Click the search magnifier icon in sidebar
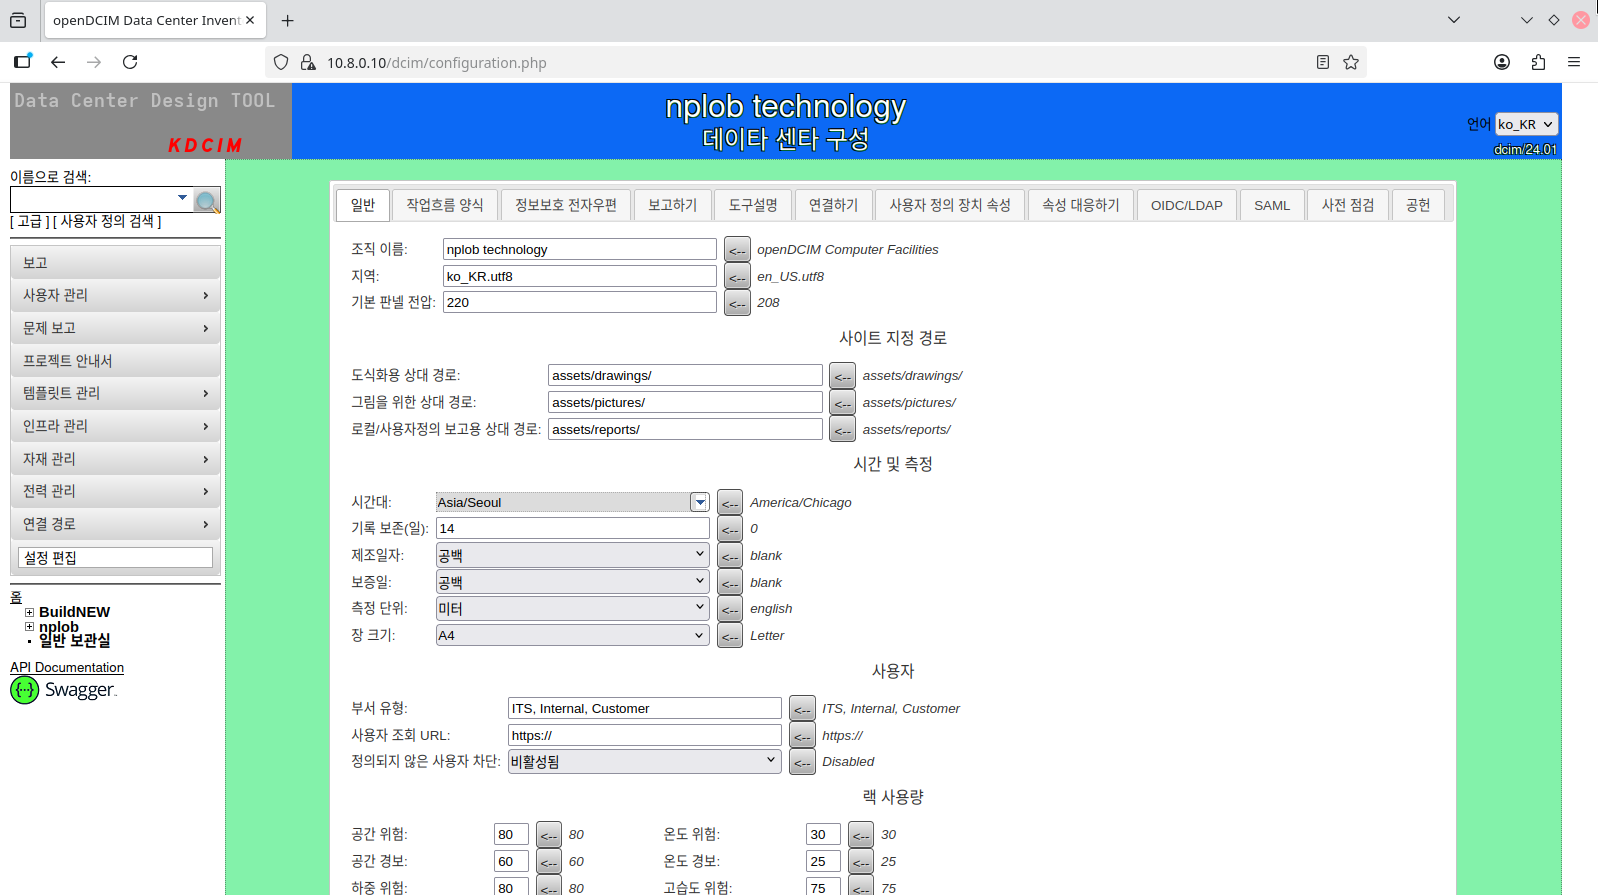Screen dimensions: 1598x895 (x=207, y=201)
